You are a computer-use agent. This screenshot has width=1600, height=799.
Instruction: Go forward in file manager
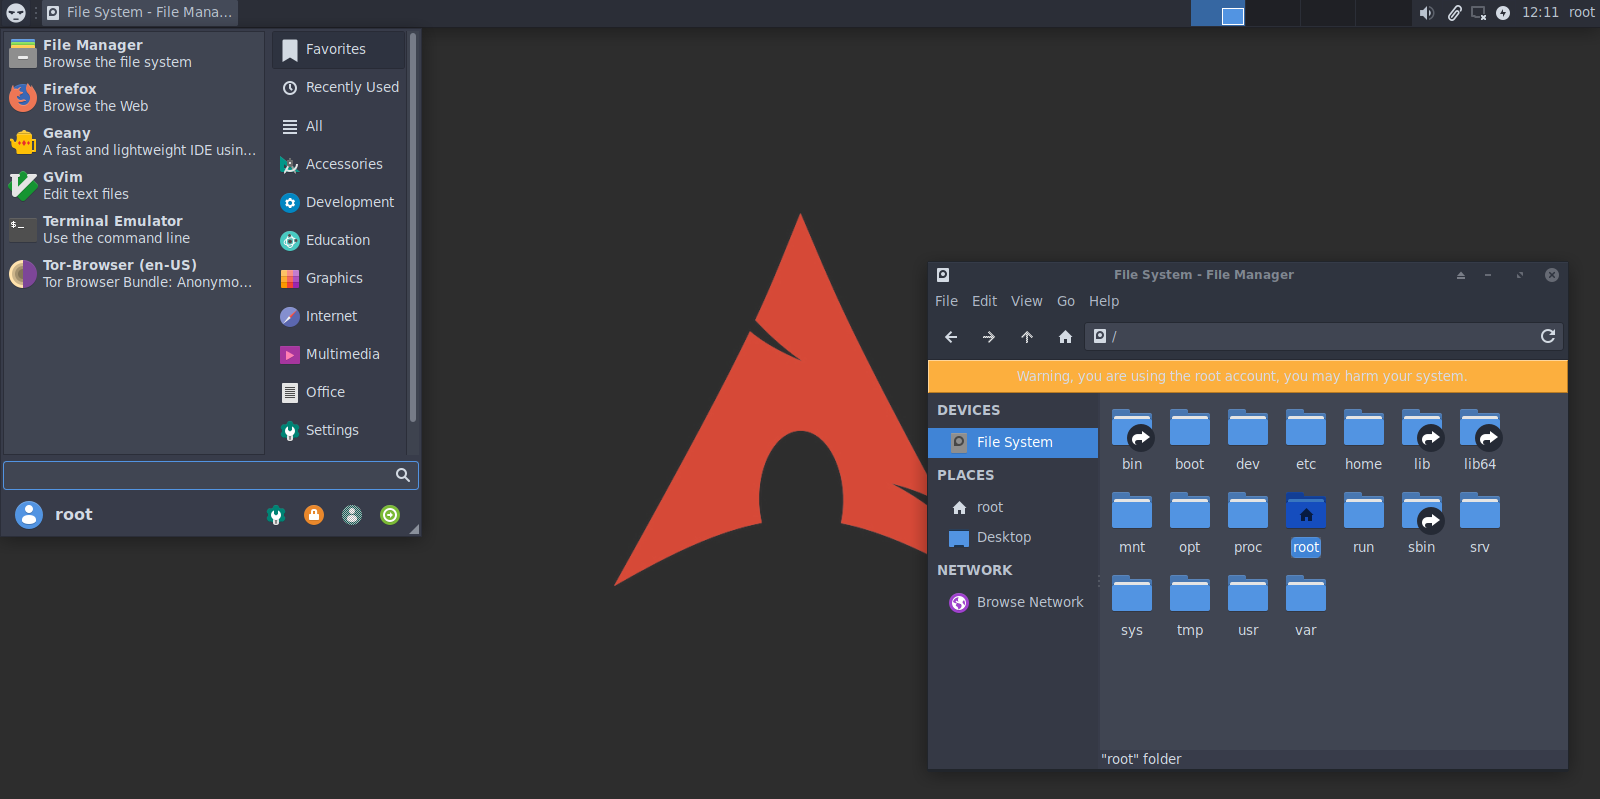point(989,337)
